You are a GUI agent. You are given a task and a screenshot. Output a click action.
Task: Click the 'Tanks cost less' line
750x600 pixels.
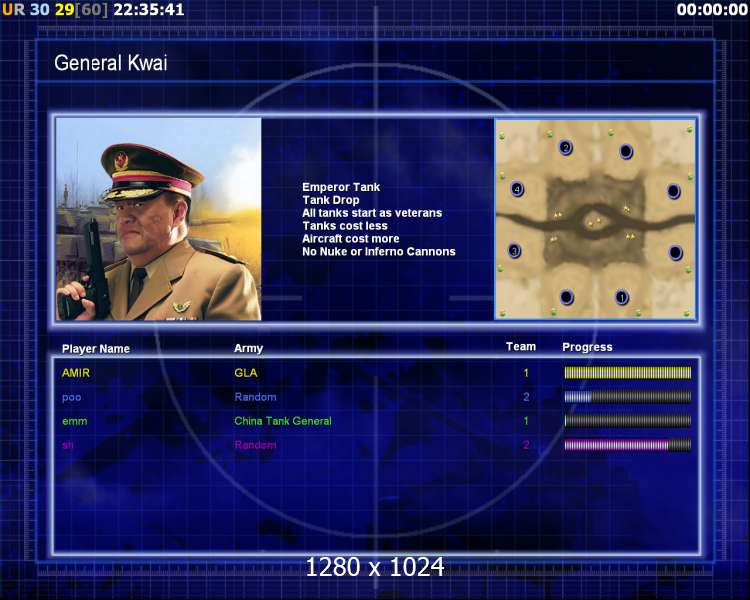point(344,226)
